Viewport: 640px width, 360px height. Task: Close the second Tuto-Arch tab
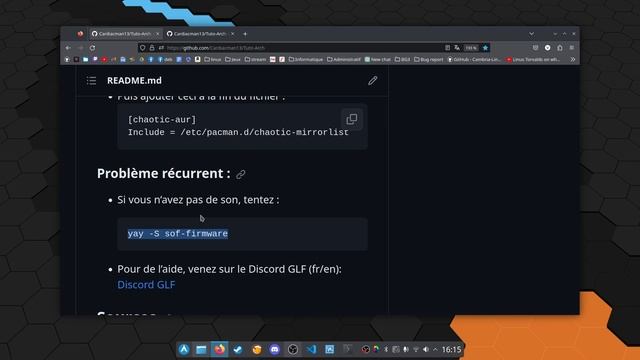(233, 34)
